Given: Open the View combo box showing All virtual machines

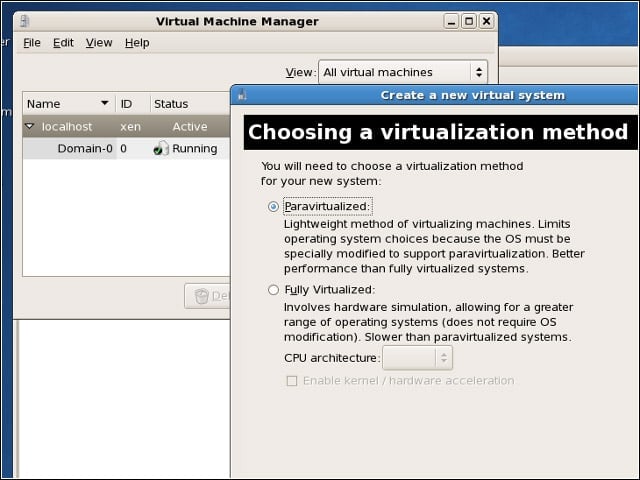Looking at the screenshot, I should [x=403, y=72].
